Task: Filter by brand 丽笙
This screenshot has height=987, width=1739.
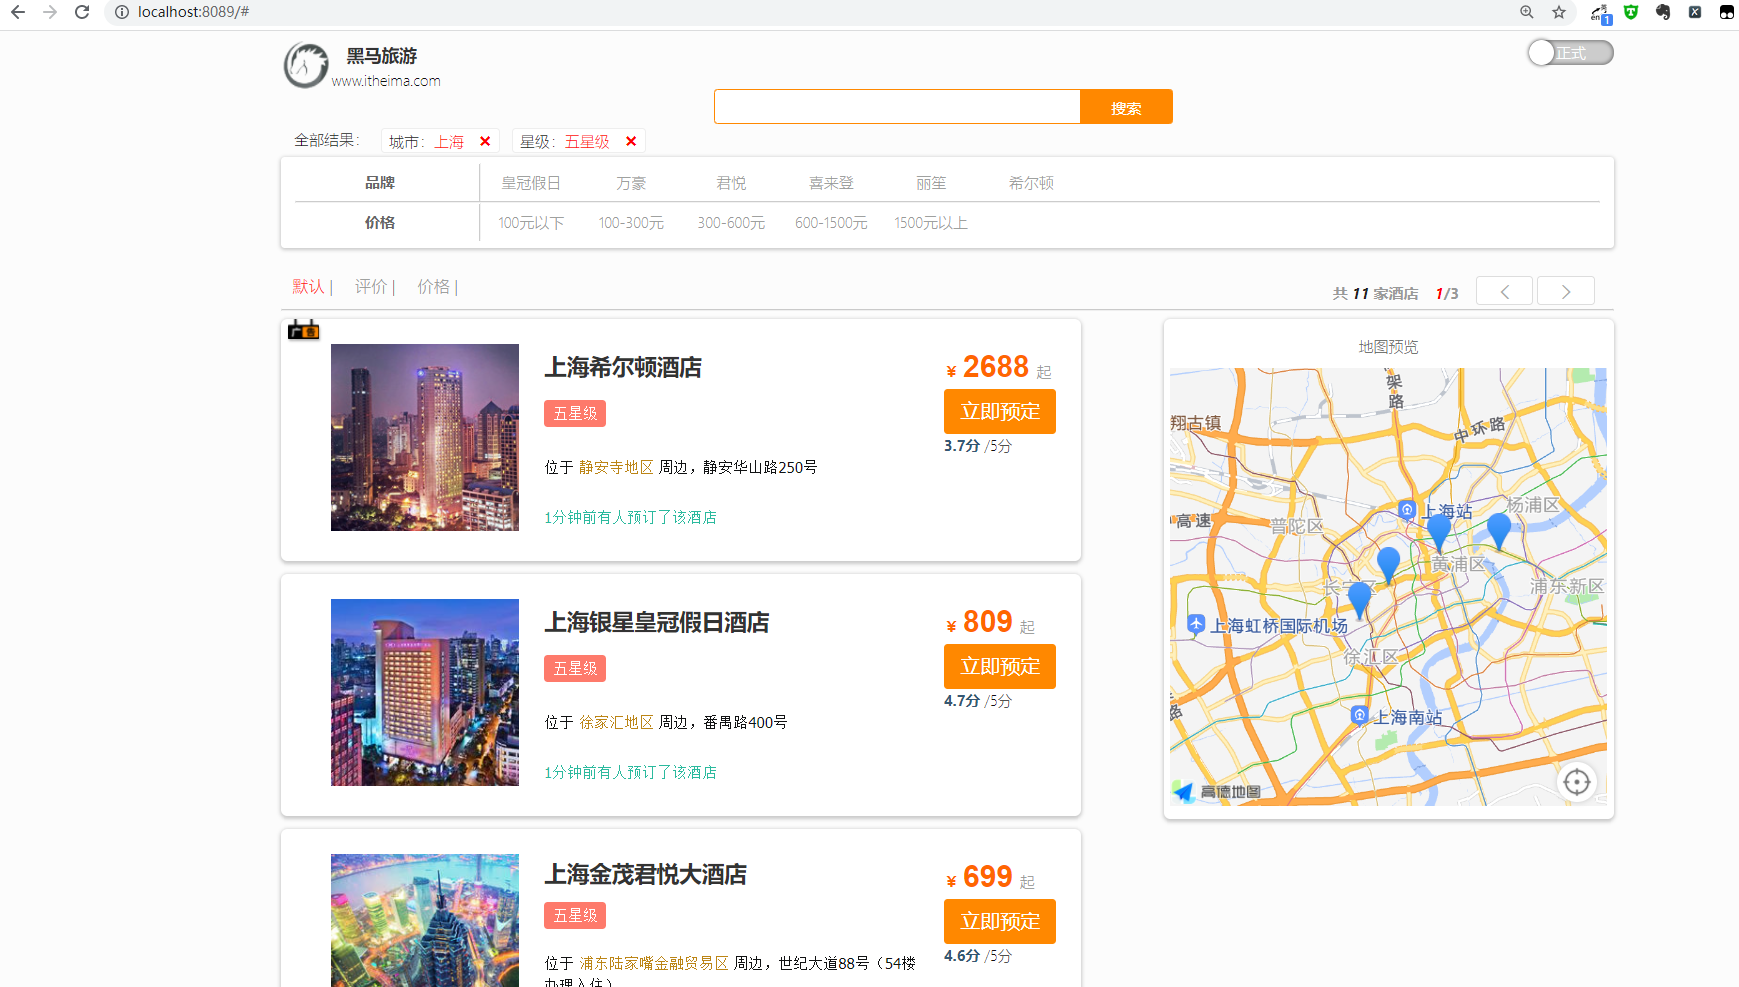Action: click(x=931, y=183)
